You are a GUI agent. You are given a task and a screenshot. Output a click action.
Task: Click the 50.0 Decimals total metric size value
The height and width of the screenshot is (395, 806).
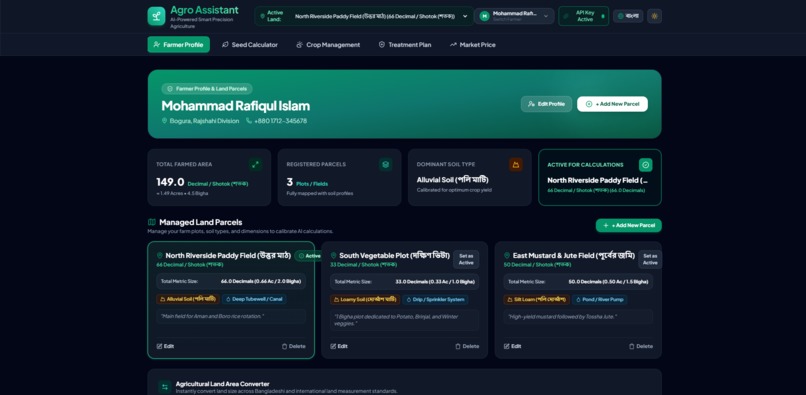[x=609, y=282]
